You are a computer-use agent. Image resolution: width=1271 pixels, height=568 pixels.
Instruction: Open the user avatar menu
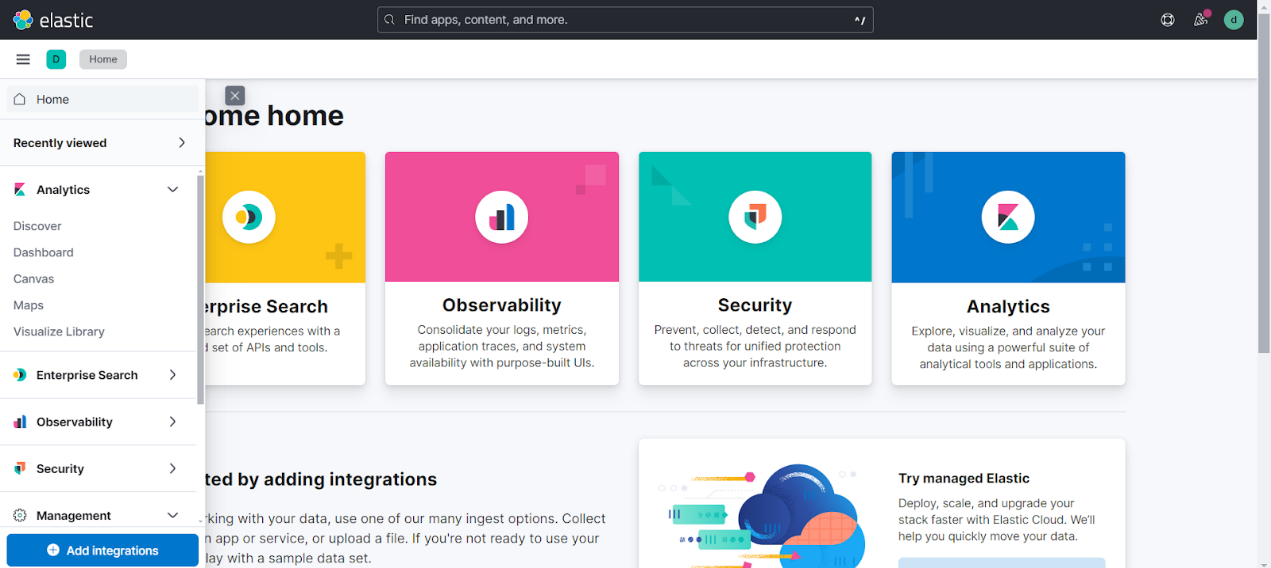pos(1234,20)
